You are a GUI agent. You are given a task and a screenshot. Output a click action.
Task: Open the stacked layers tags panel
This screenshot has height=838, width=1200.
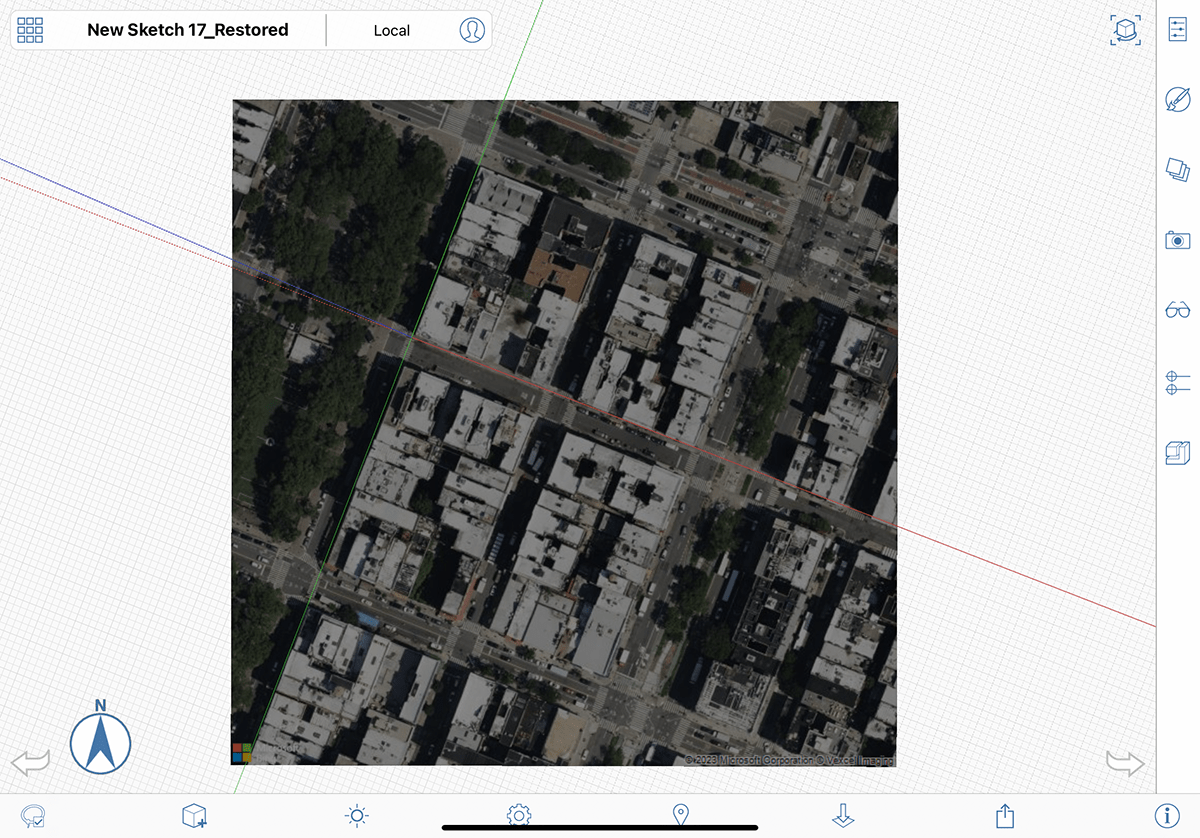1178,169
